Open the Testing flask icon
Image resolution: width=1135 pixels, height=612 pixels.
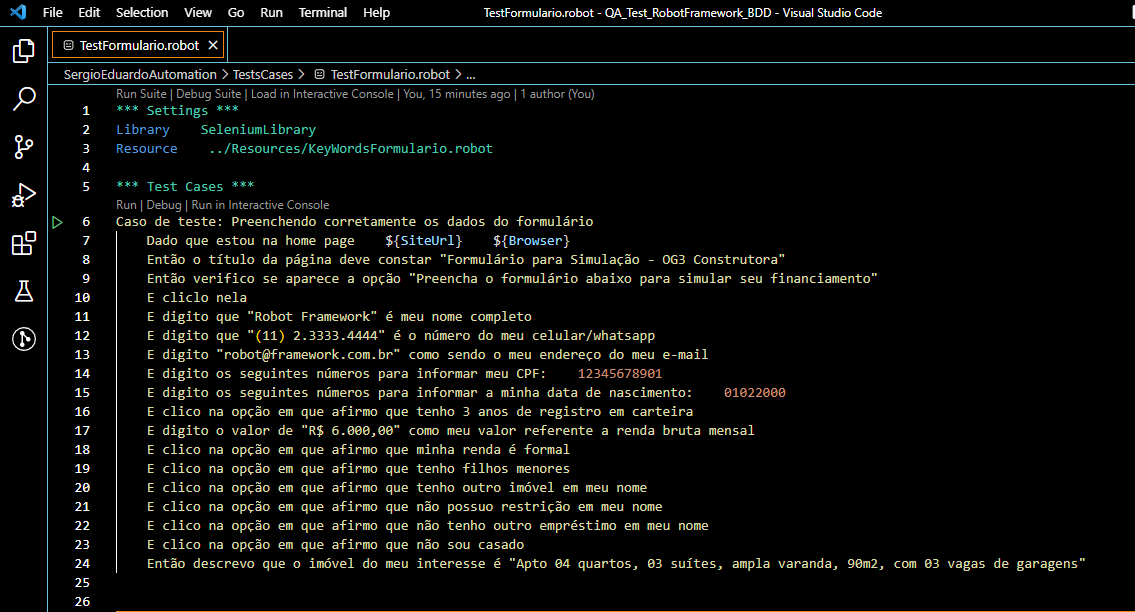[x=23, y=291]
